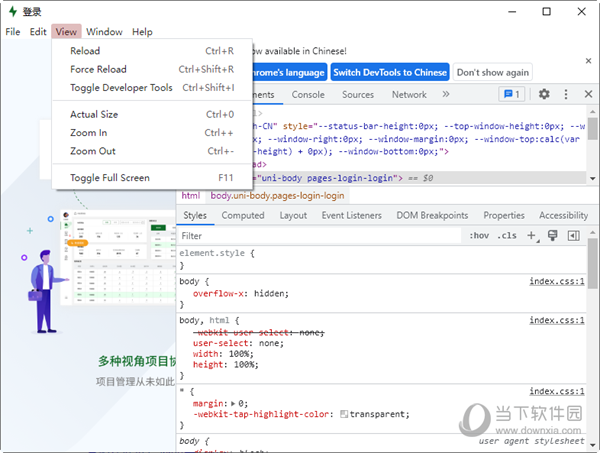Click Don't show again button
600x453 pixels.
(x=492, y=72)
